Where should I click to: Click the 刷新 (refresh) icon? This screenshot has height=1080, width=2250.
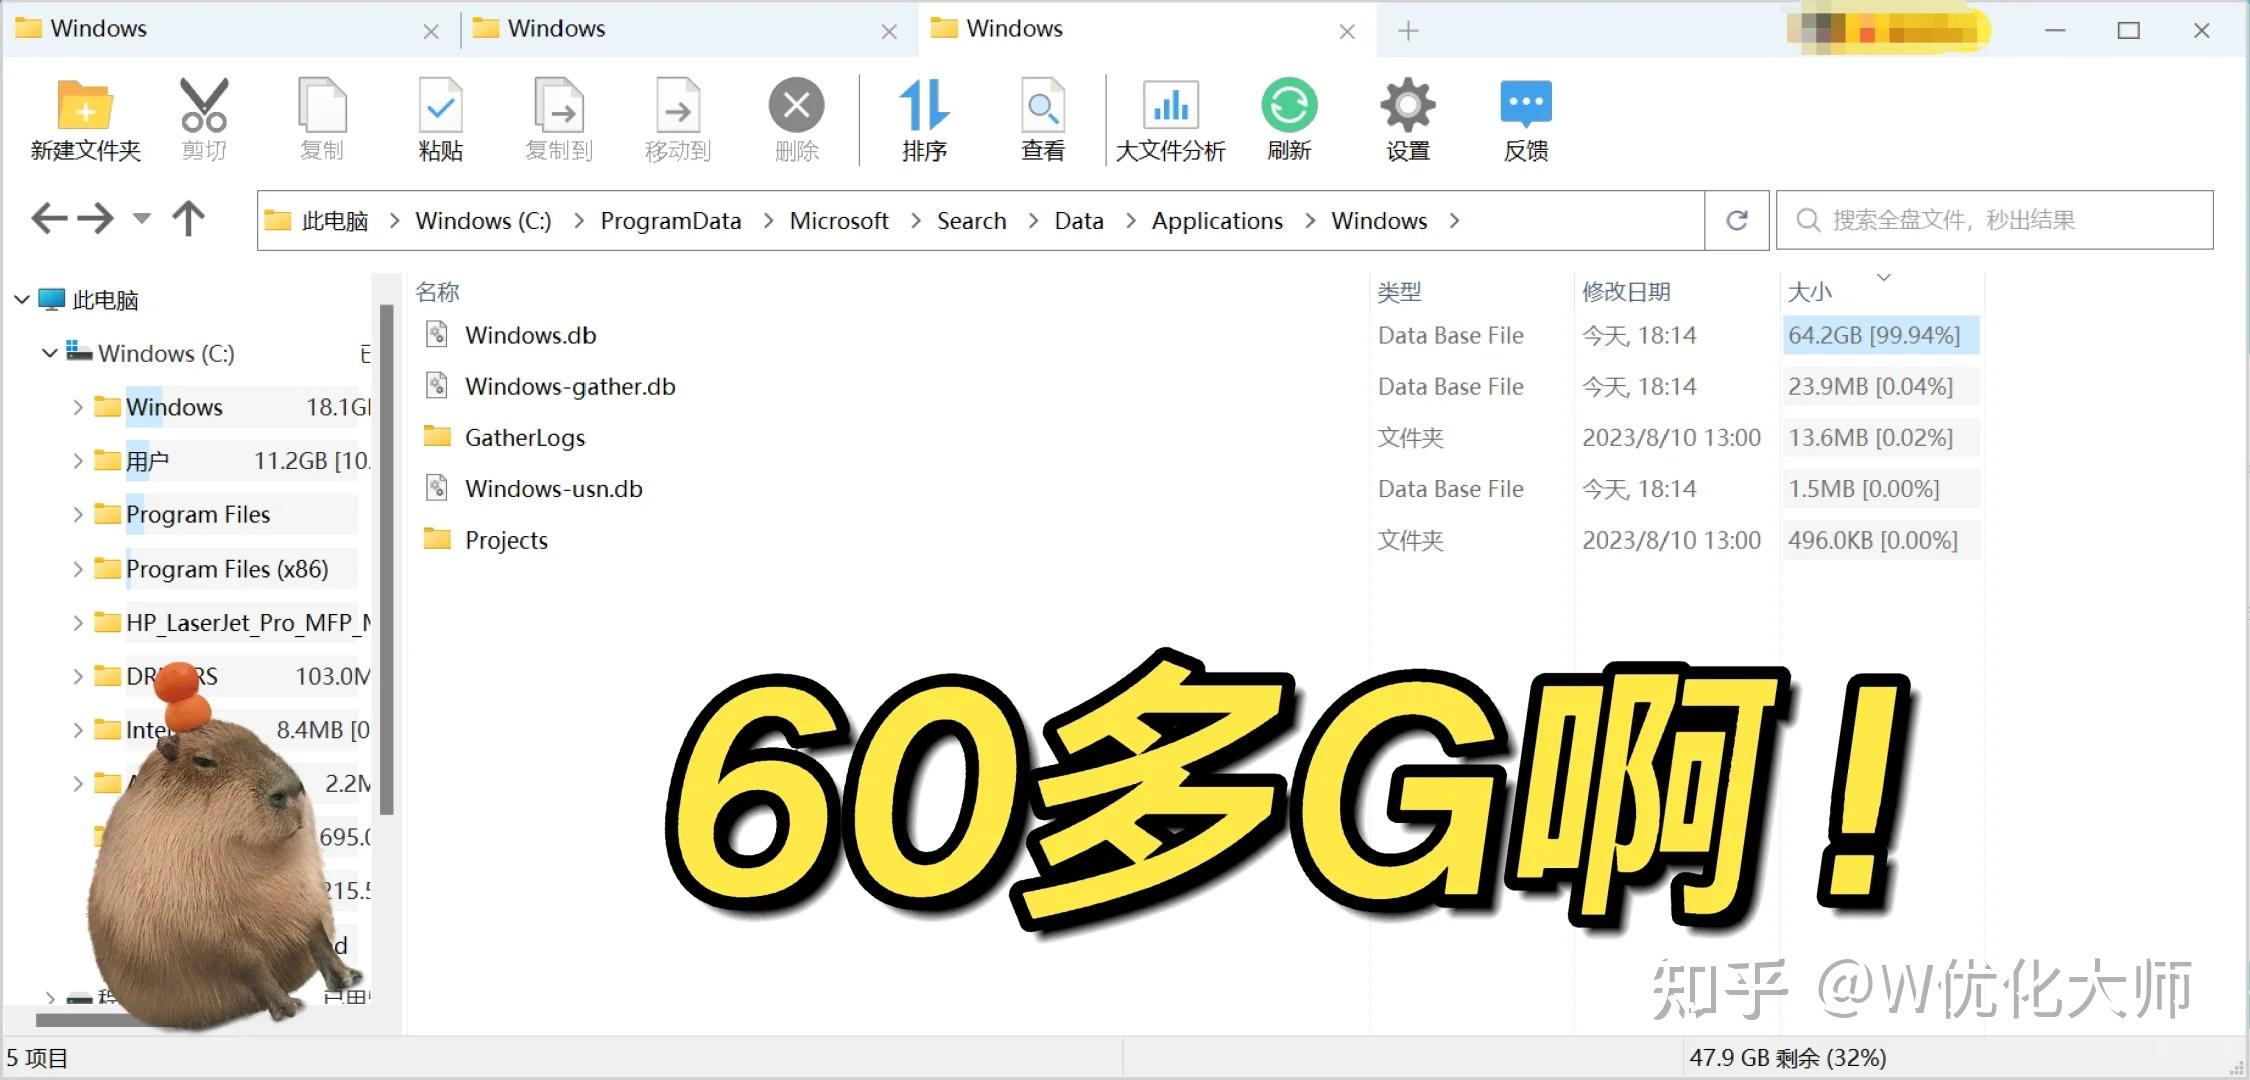1289,118
